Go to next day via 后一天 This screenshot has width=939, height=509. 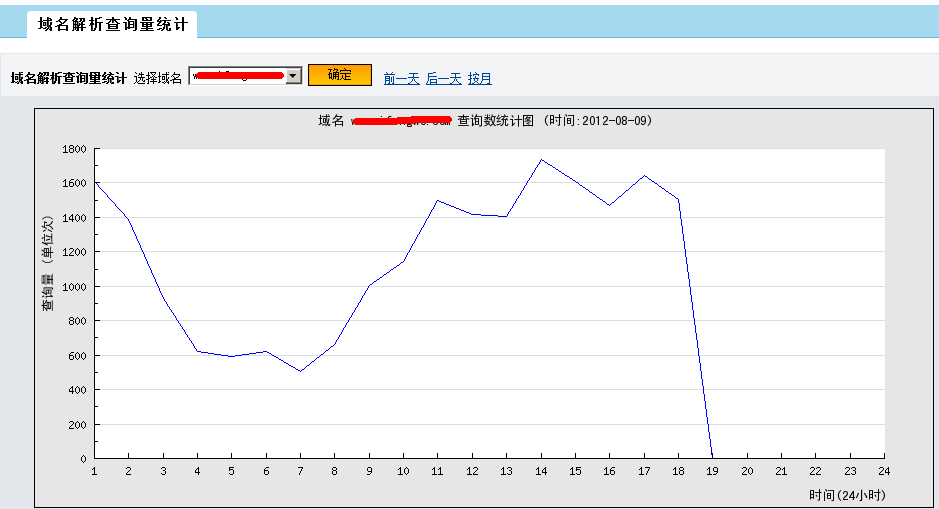[443, 78]
